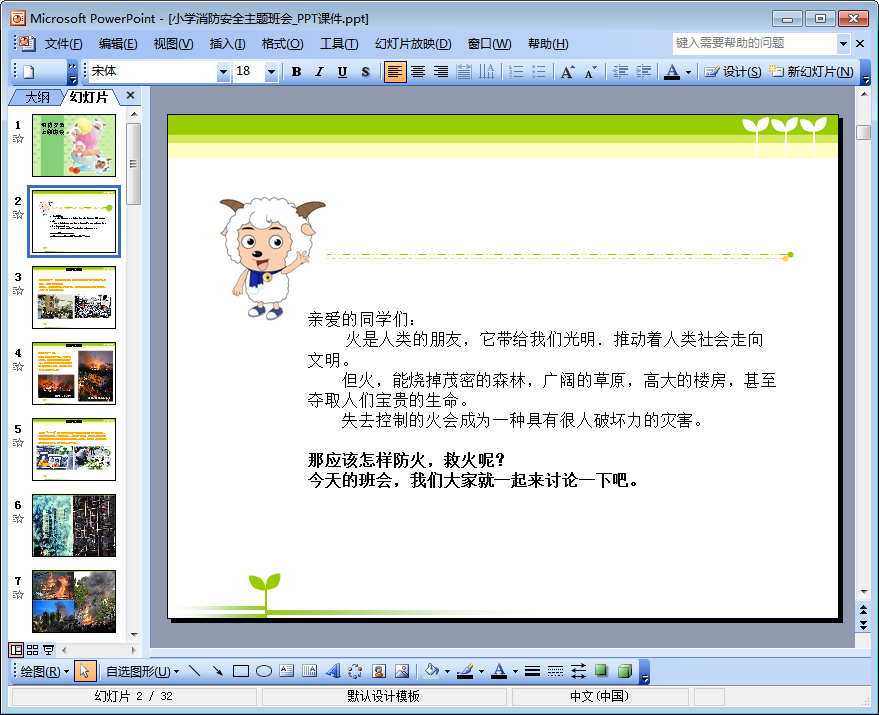Open the 插入(I) menu

[x=227, y=44]
